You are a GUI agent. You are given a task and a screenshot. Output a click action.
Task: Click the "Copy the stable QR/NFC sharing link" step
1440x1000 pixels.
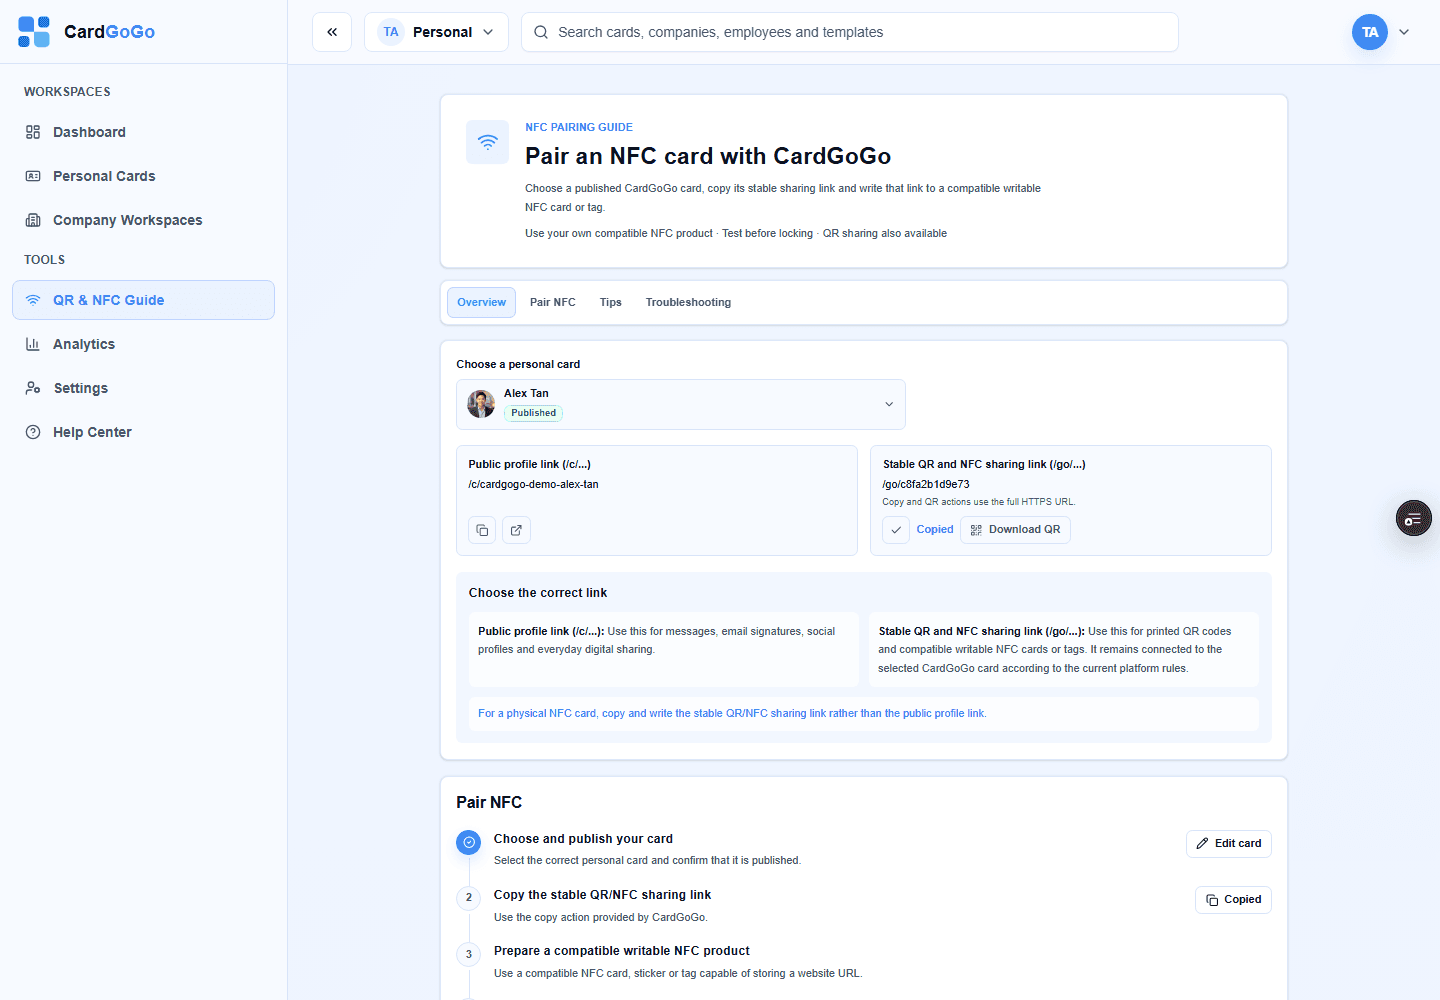(602, 895)
